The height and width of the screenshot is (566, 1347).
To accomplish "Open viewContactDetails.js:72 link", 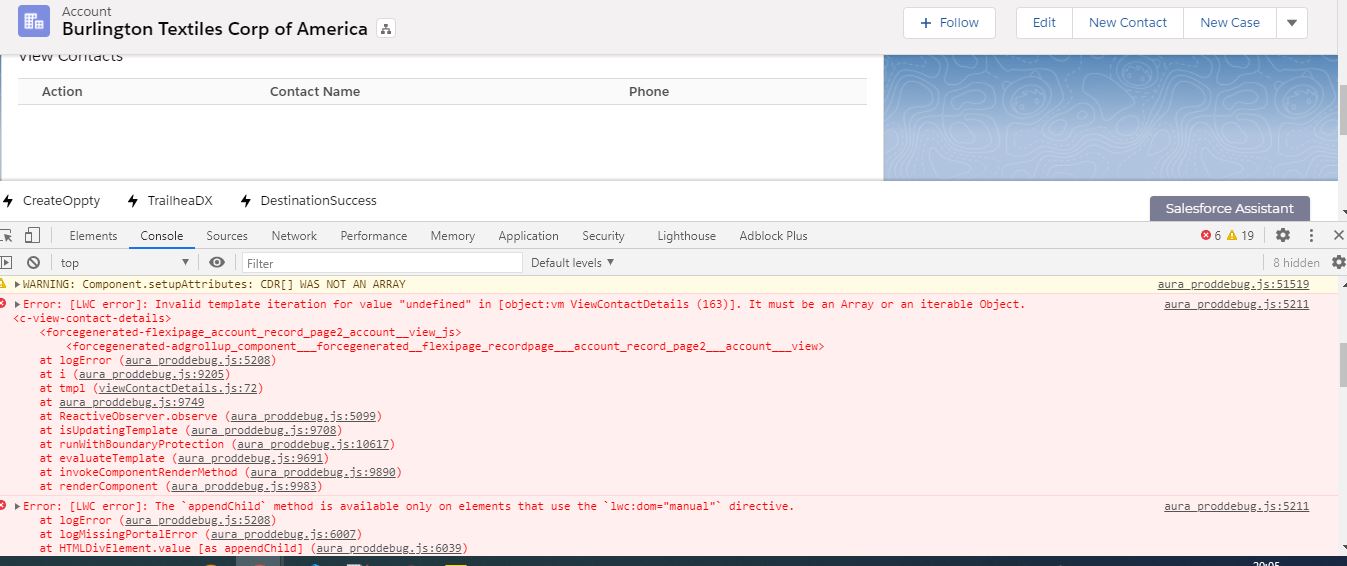I will [x=180, y=388].
